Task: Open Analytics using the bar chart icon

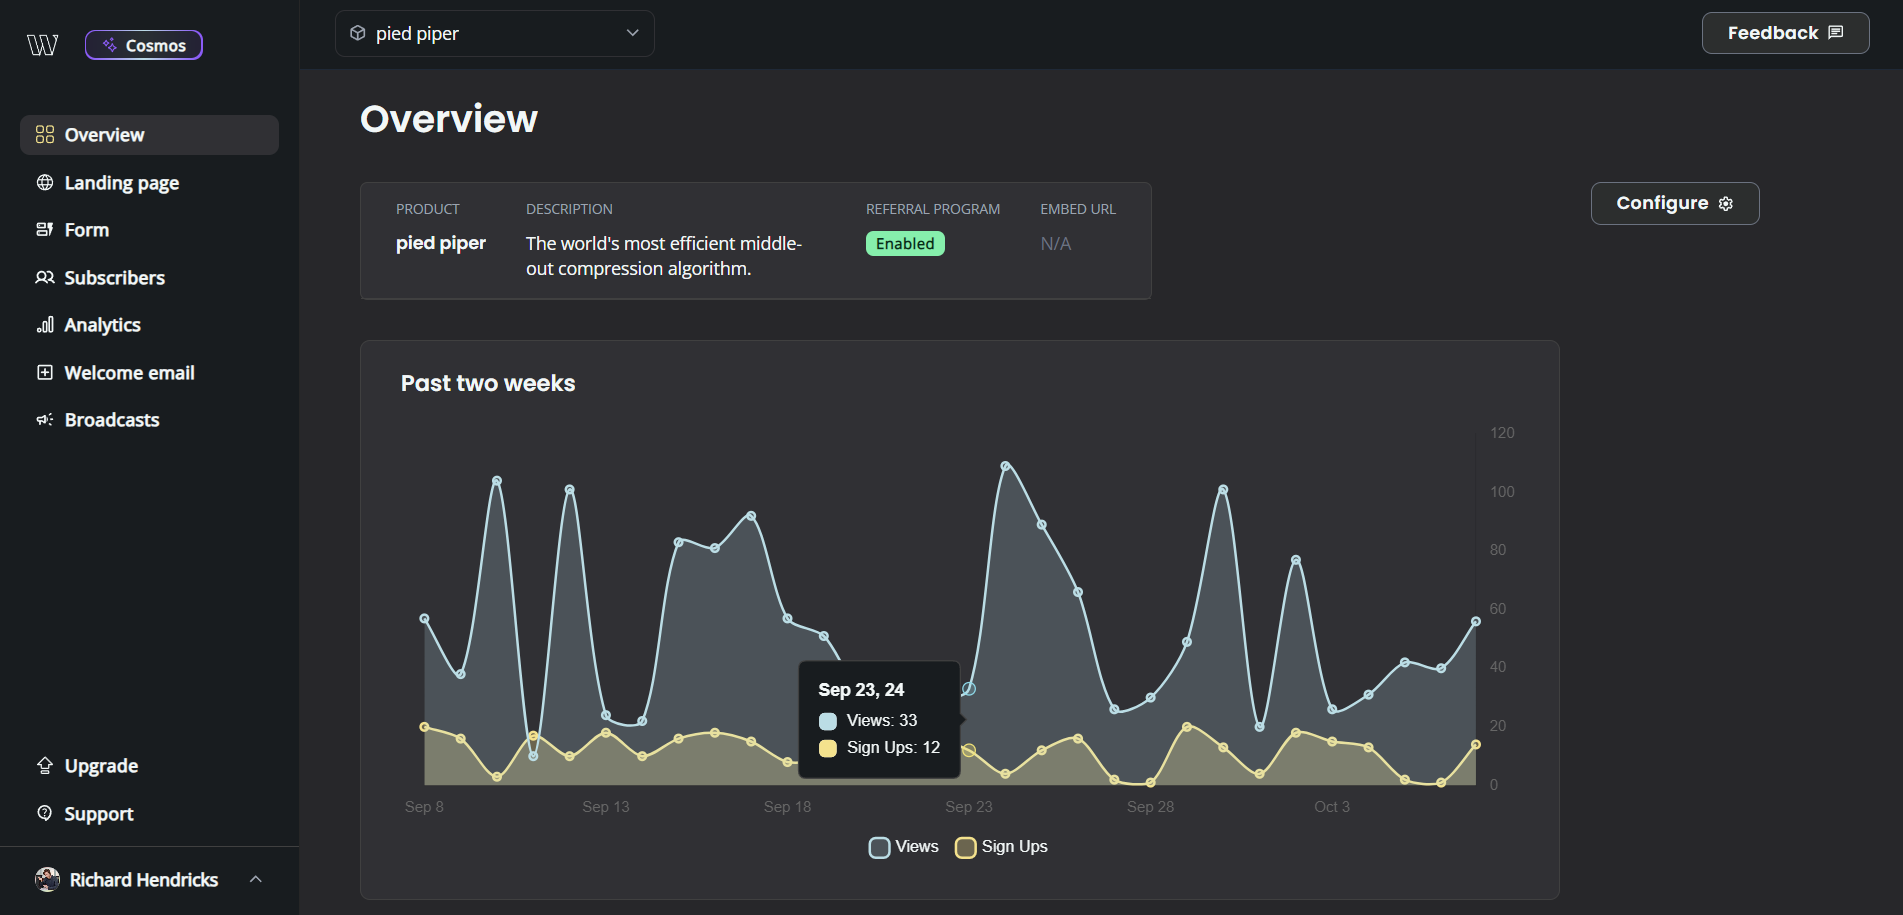Action: click(x=44, y=324)
